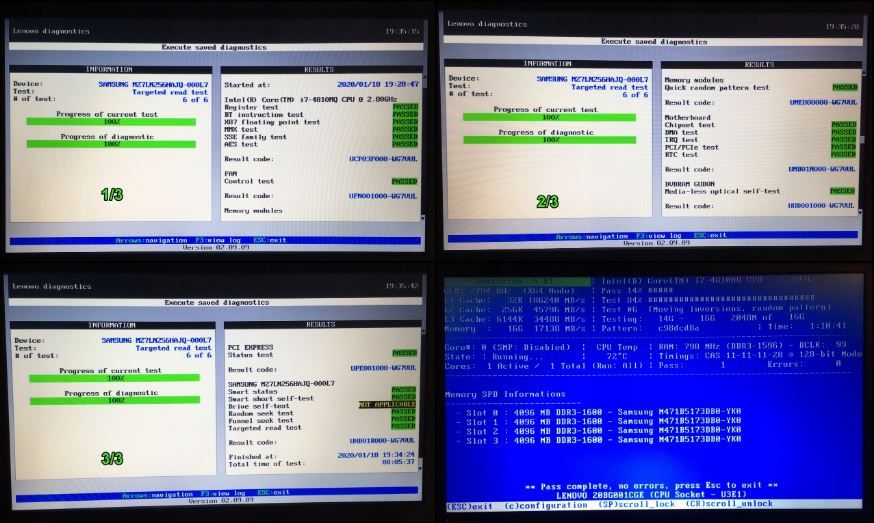Screen dimensions: 874x523
Task: Click 'Progress of current test' bar on CPU results screen
Action: 111,122
